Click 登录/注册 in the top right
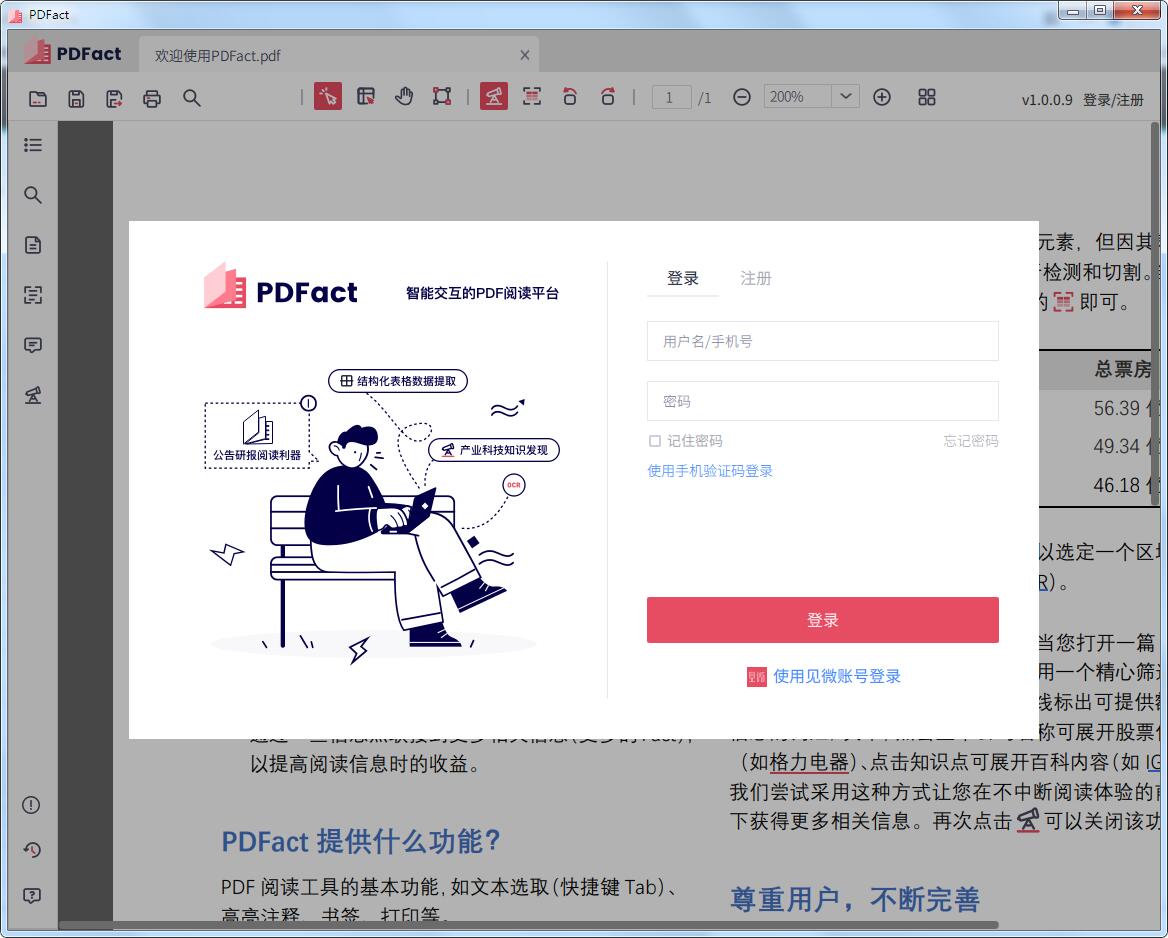This screenshot has width=1168, height=938. click(1113, 100)
